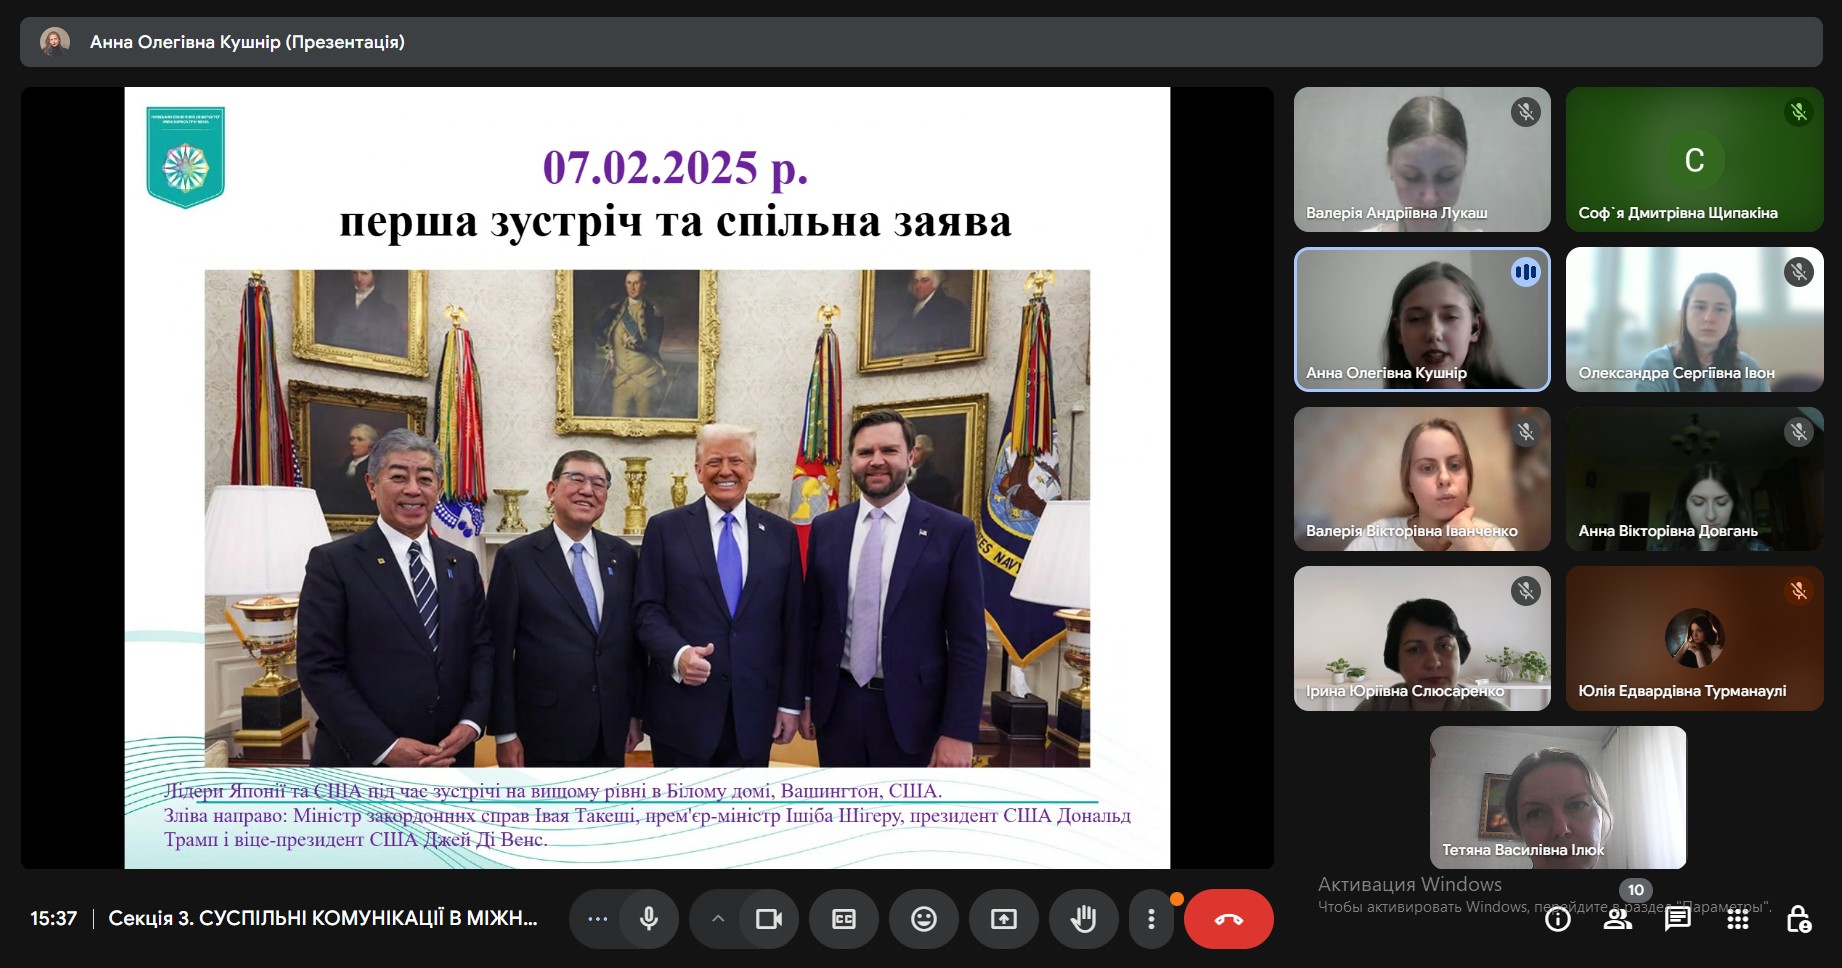This screenshot has width=1842, height=968.
Task: Raise your hand in the meeting
Action: [1083, 919]
